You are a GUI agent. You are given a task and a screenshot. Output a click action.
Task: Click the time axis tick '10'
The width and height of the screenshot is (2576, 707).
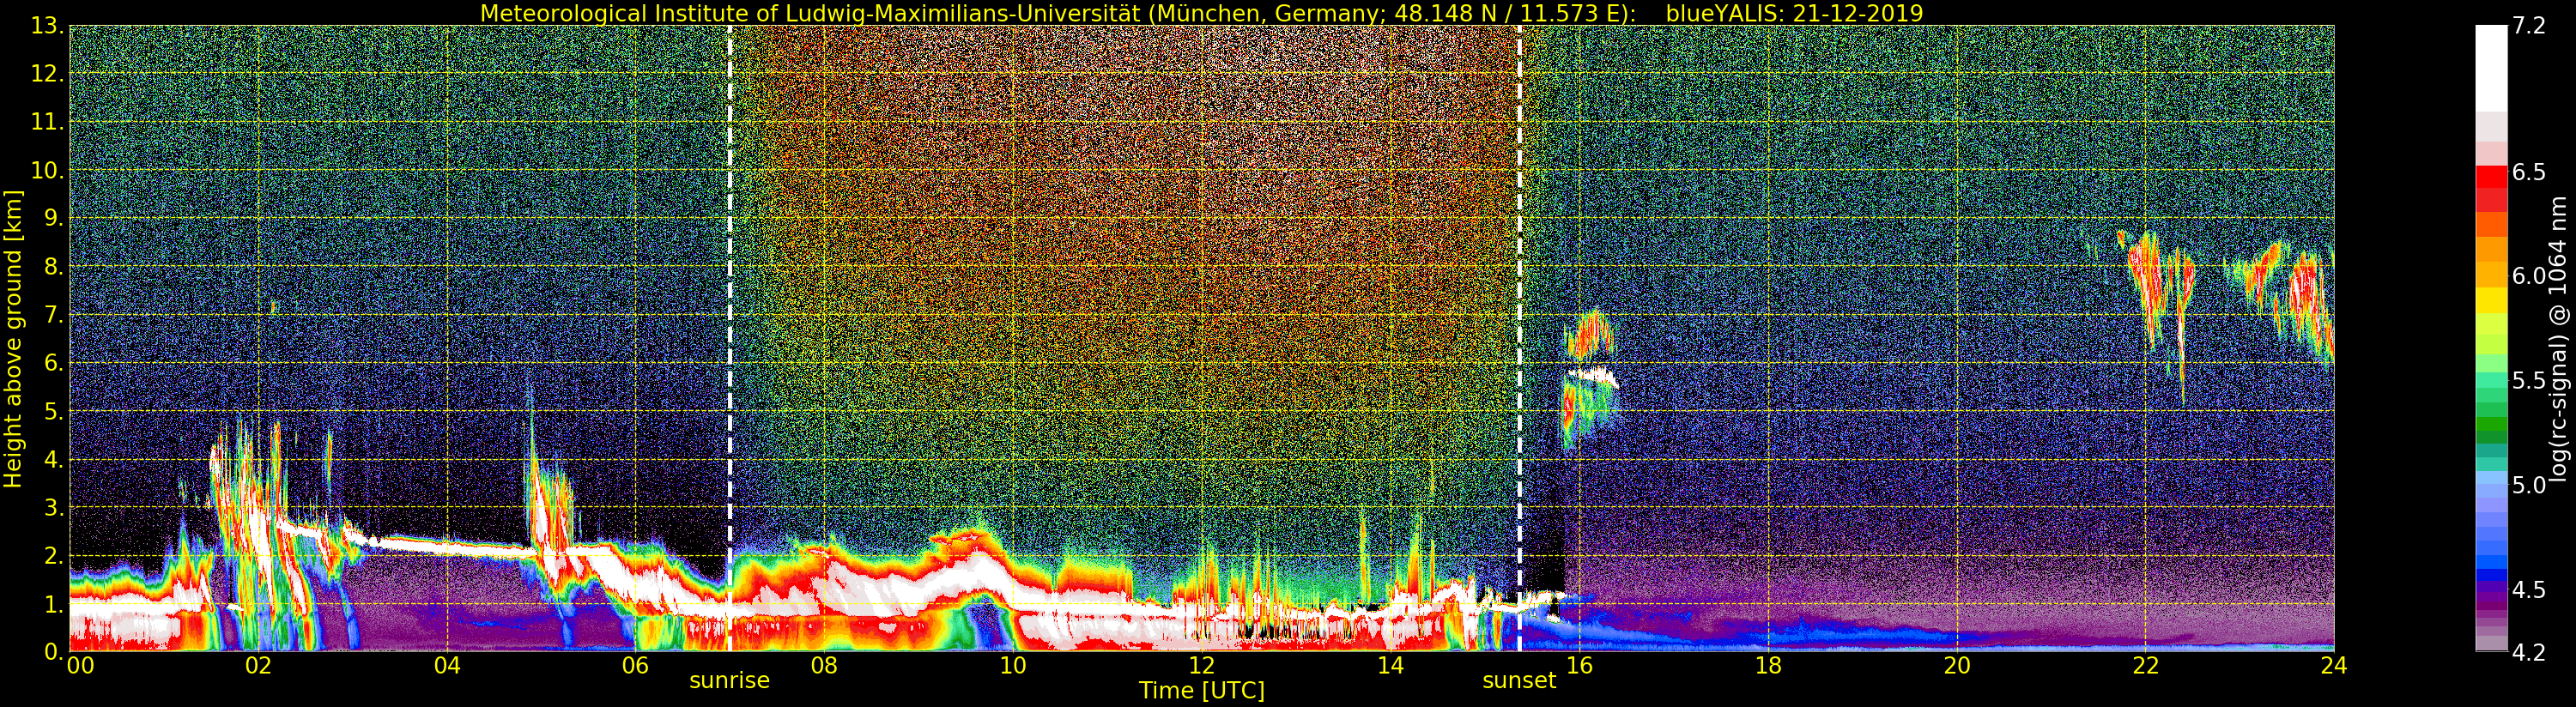click(x=1013, y=665)
